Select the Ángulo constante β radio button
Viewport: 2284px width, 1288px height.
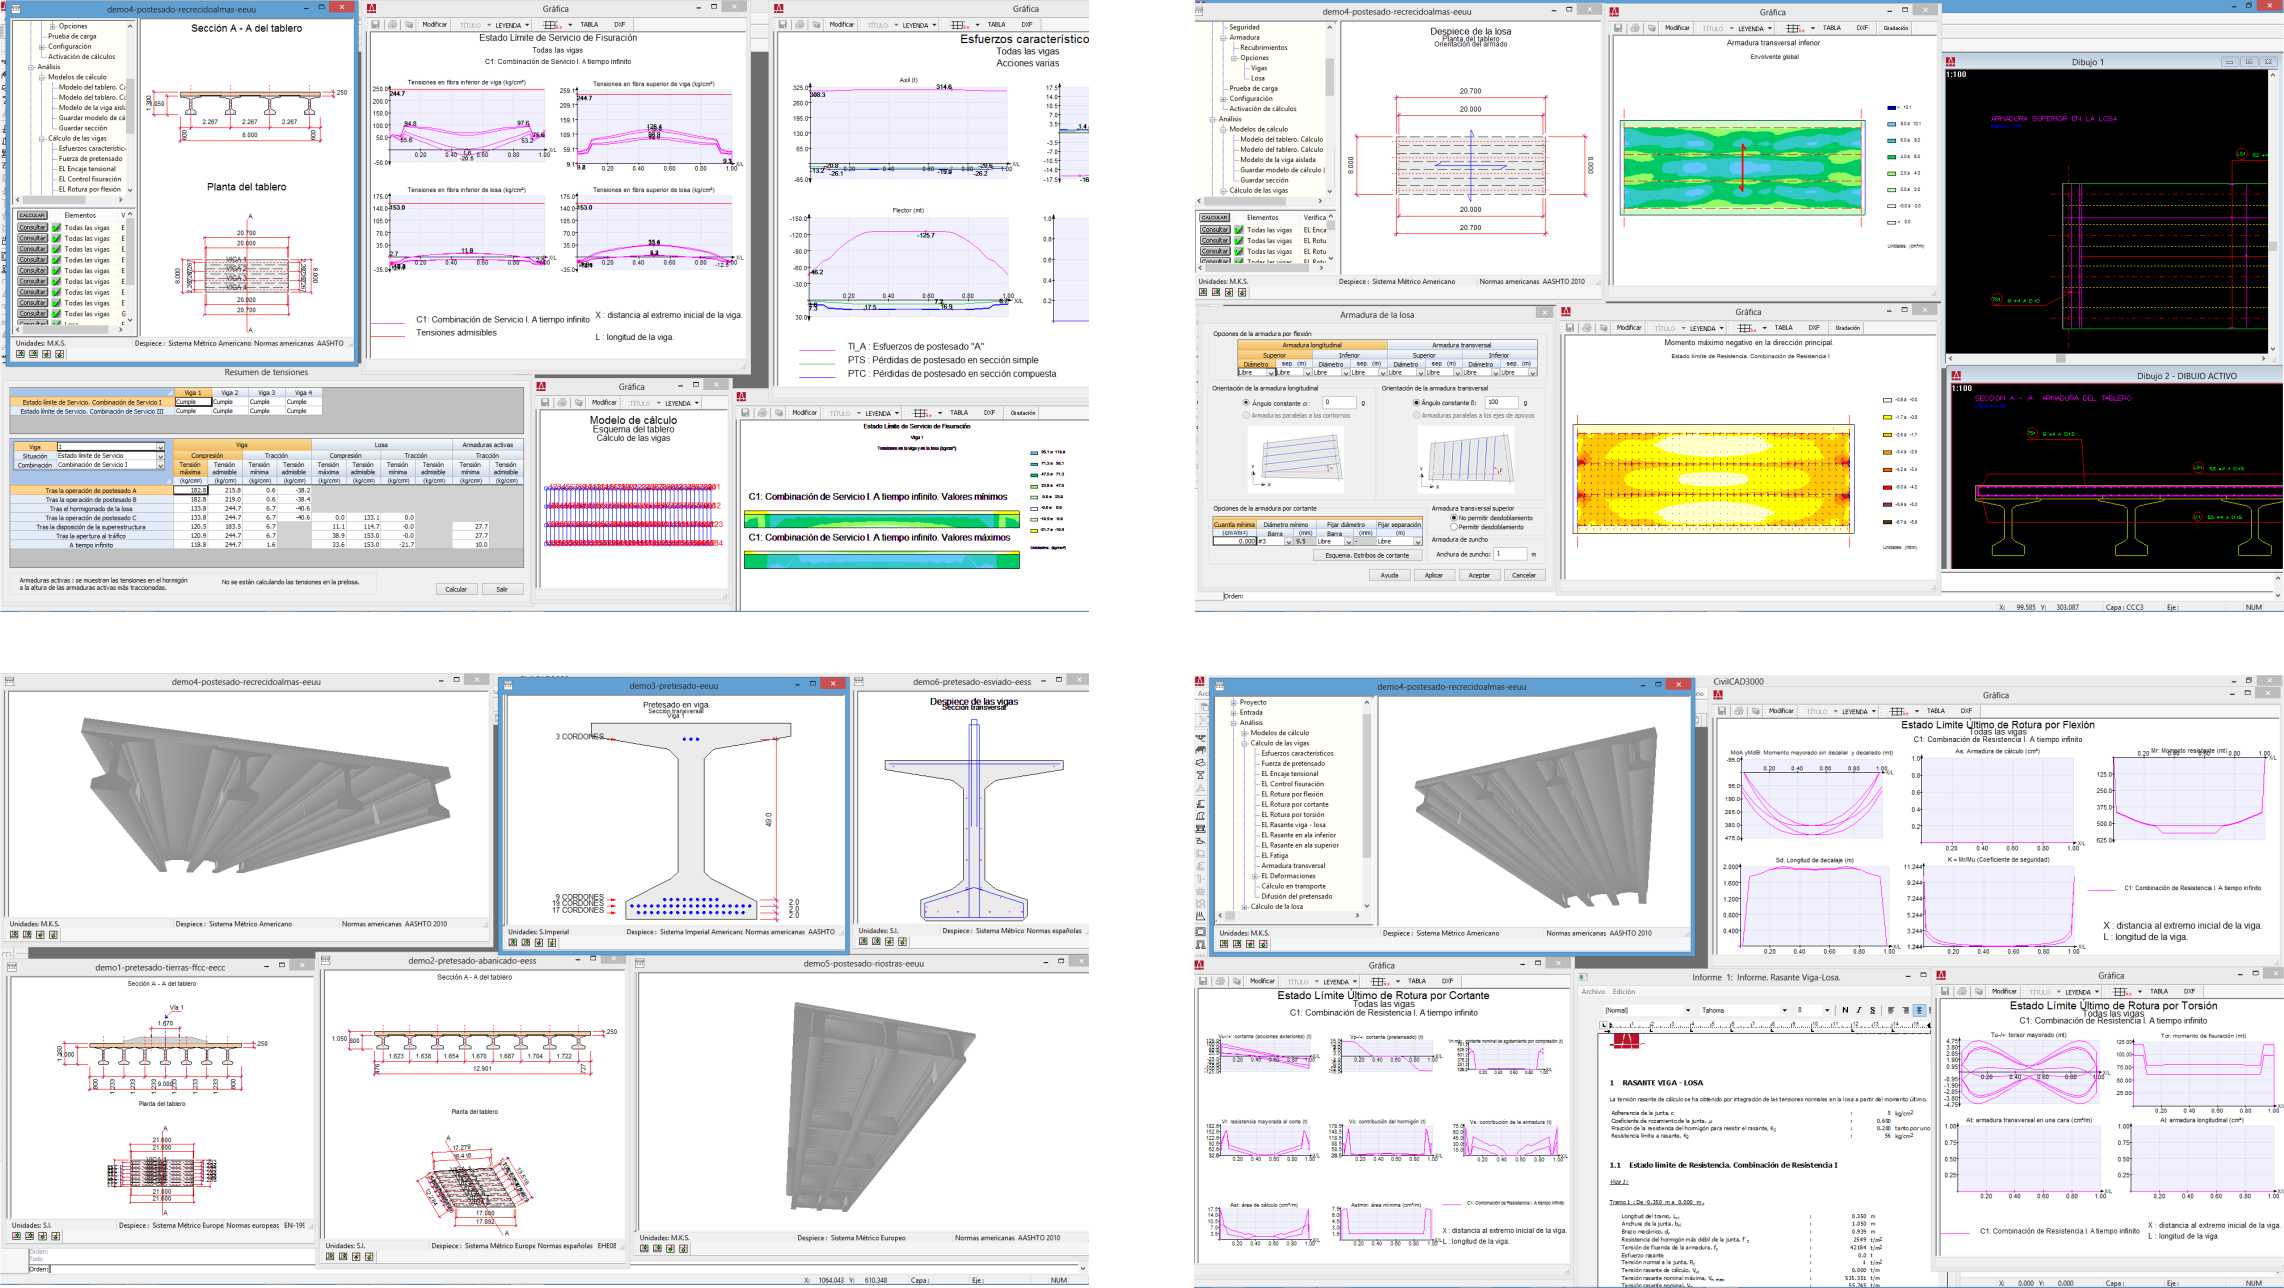(x=1416, y=403)
